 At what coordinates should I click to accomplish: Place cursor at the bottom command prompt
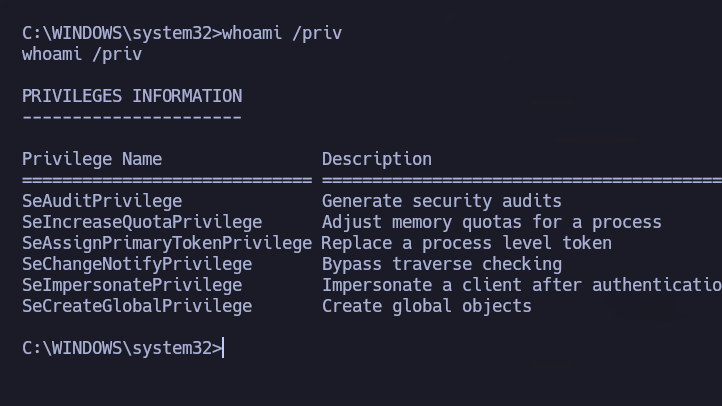click(x=224, y=348)
